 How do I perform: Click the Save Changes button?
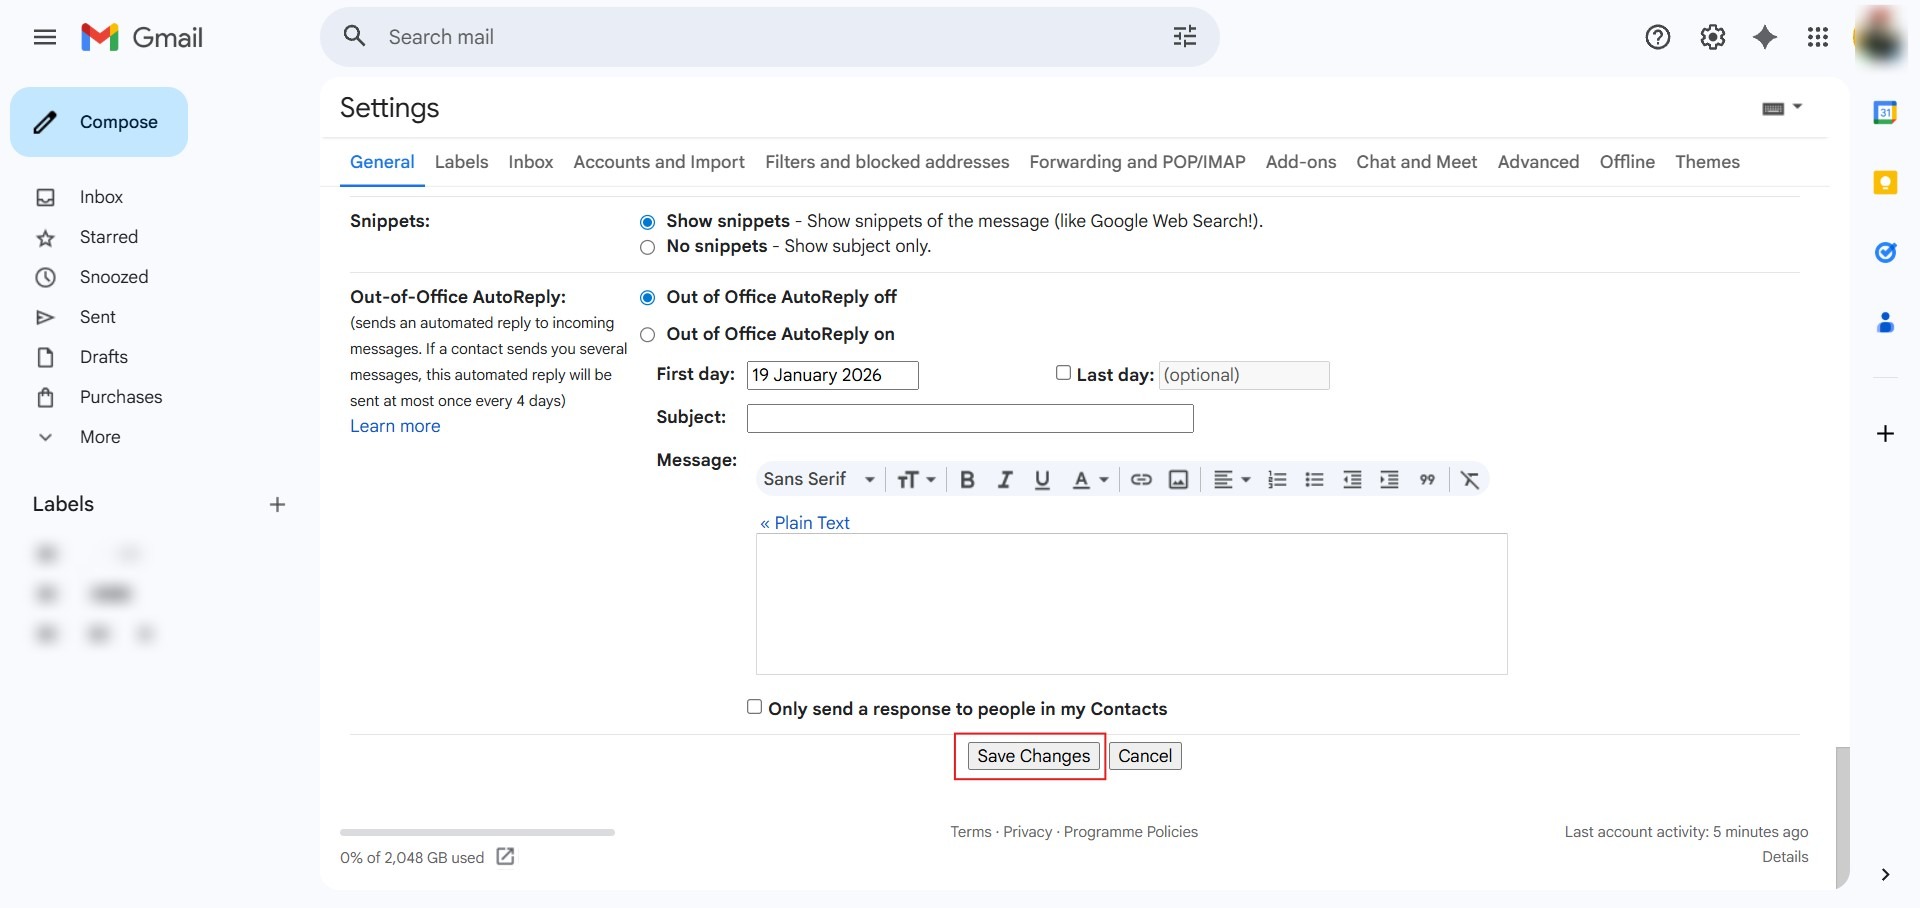point(1033,756)
